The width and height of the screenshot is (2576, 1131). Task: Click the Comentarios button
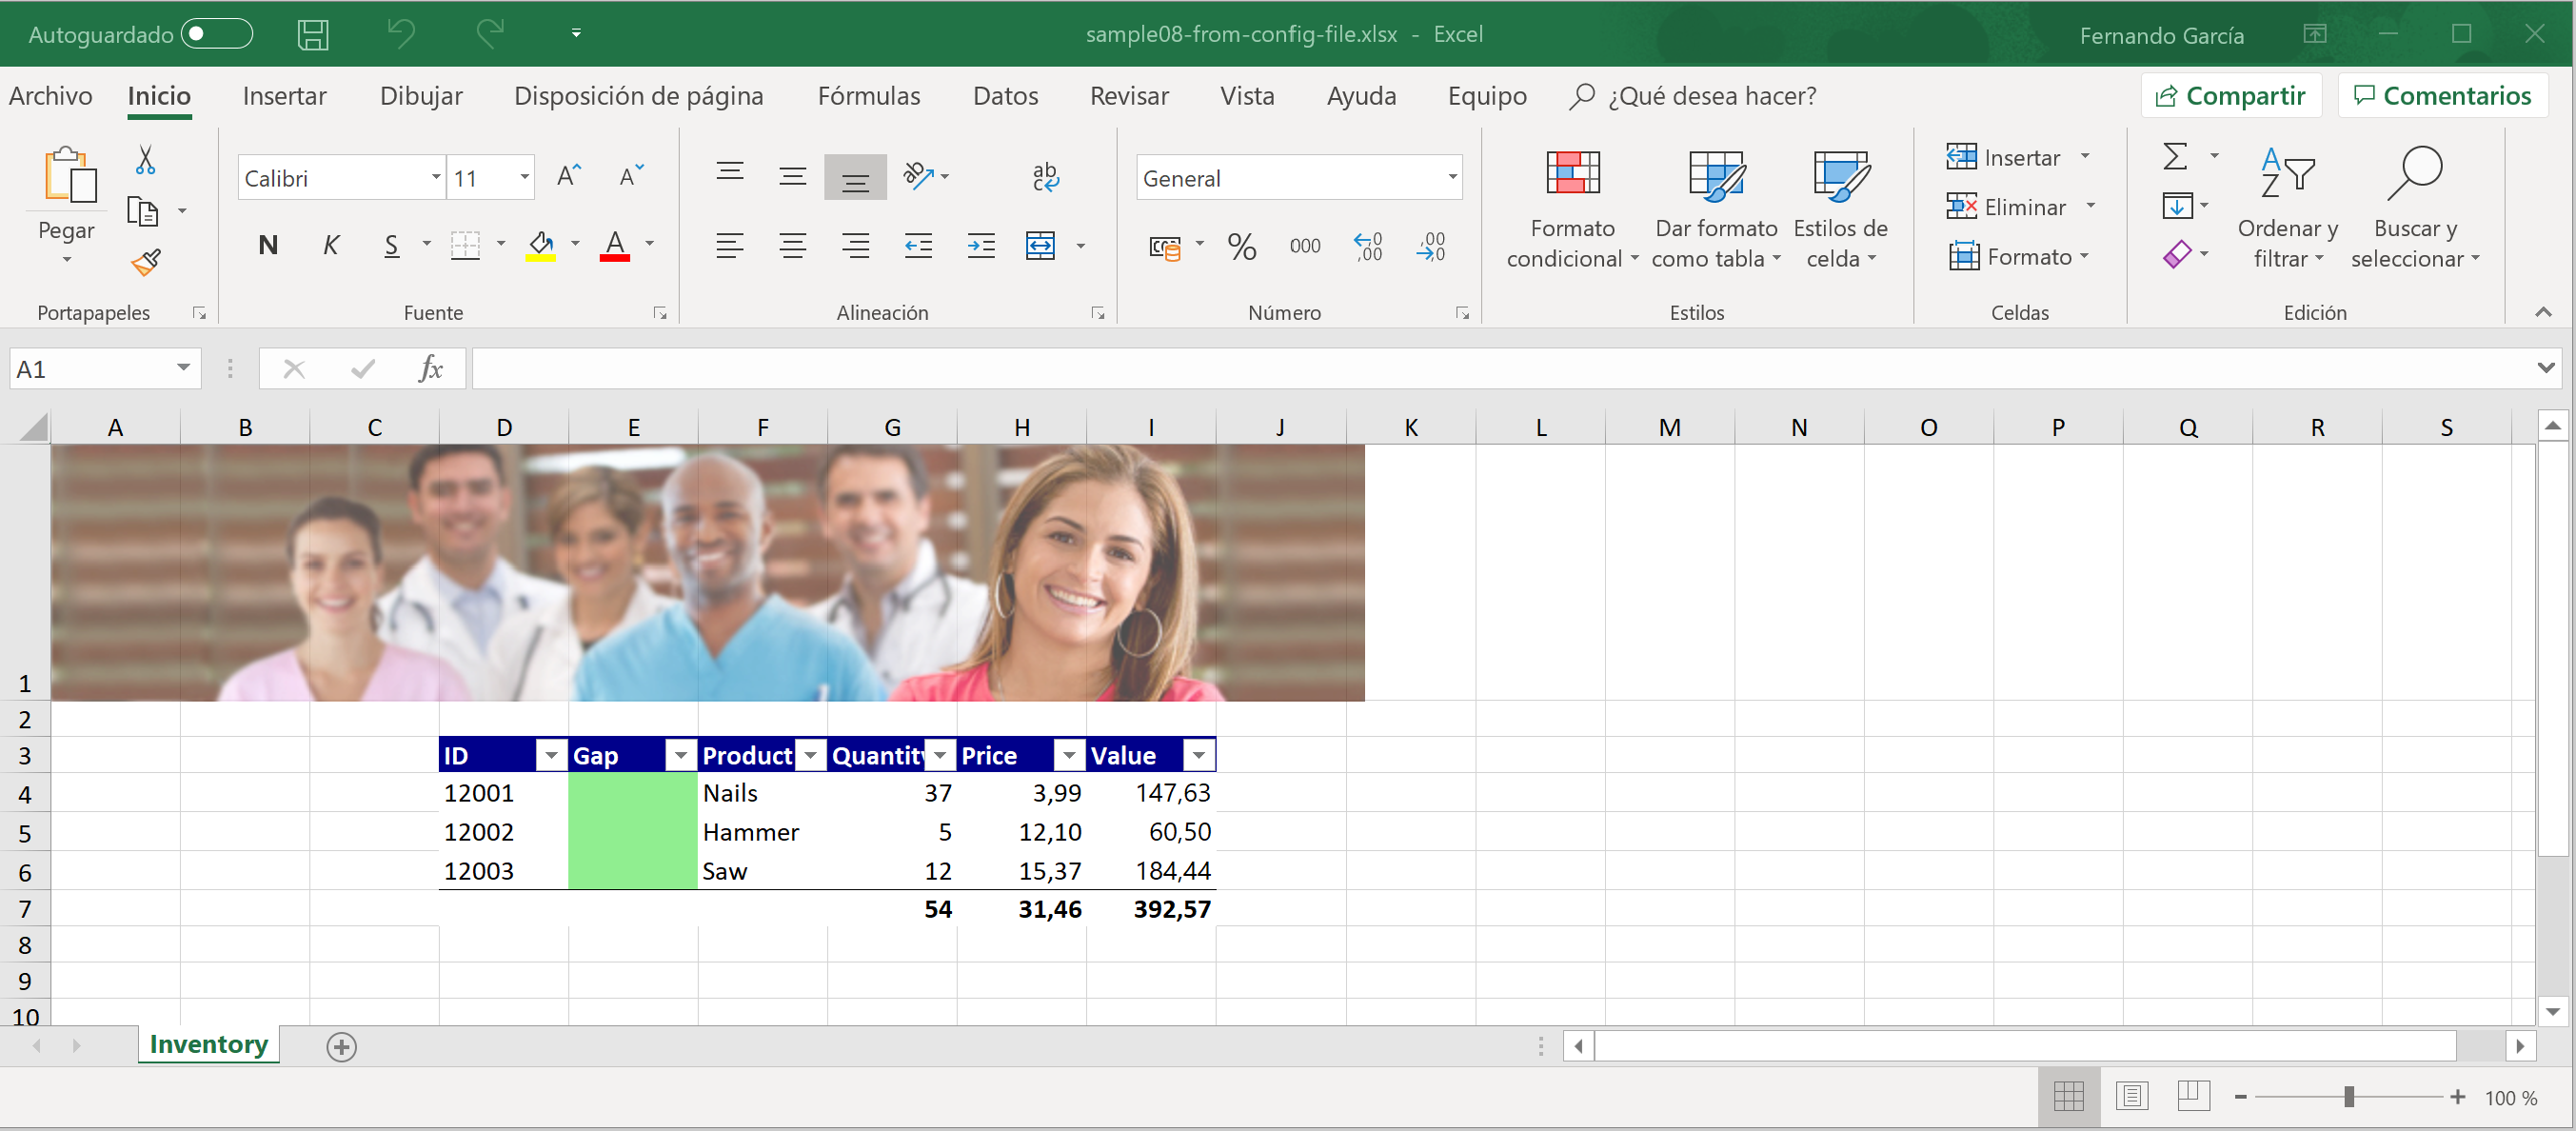tap(2442, 96)
